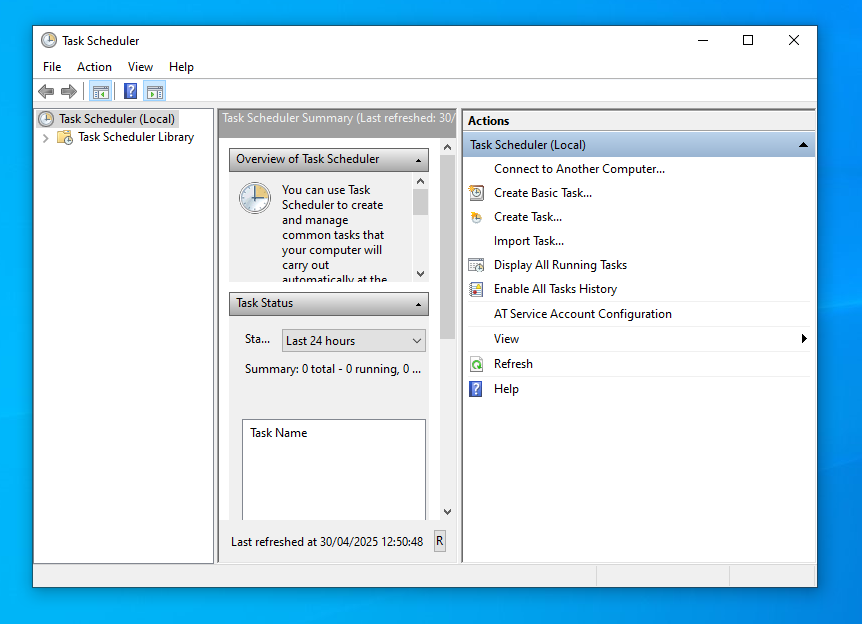Click the Create Basic Task icon
This screenshot has width=862, height=624.
point(477,193)
